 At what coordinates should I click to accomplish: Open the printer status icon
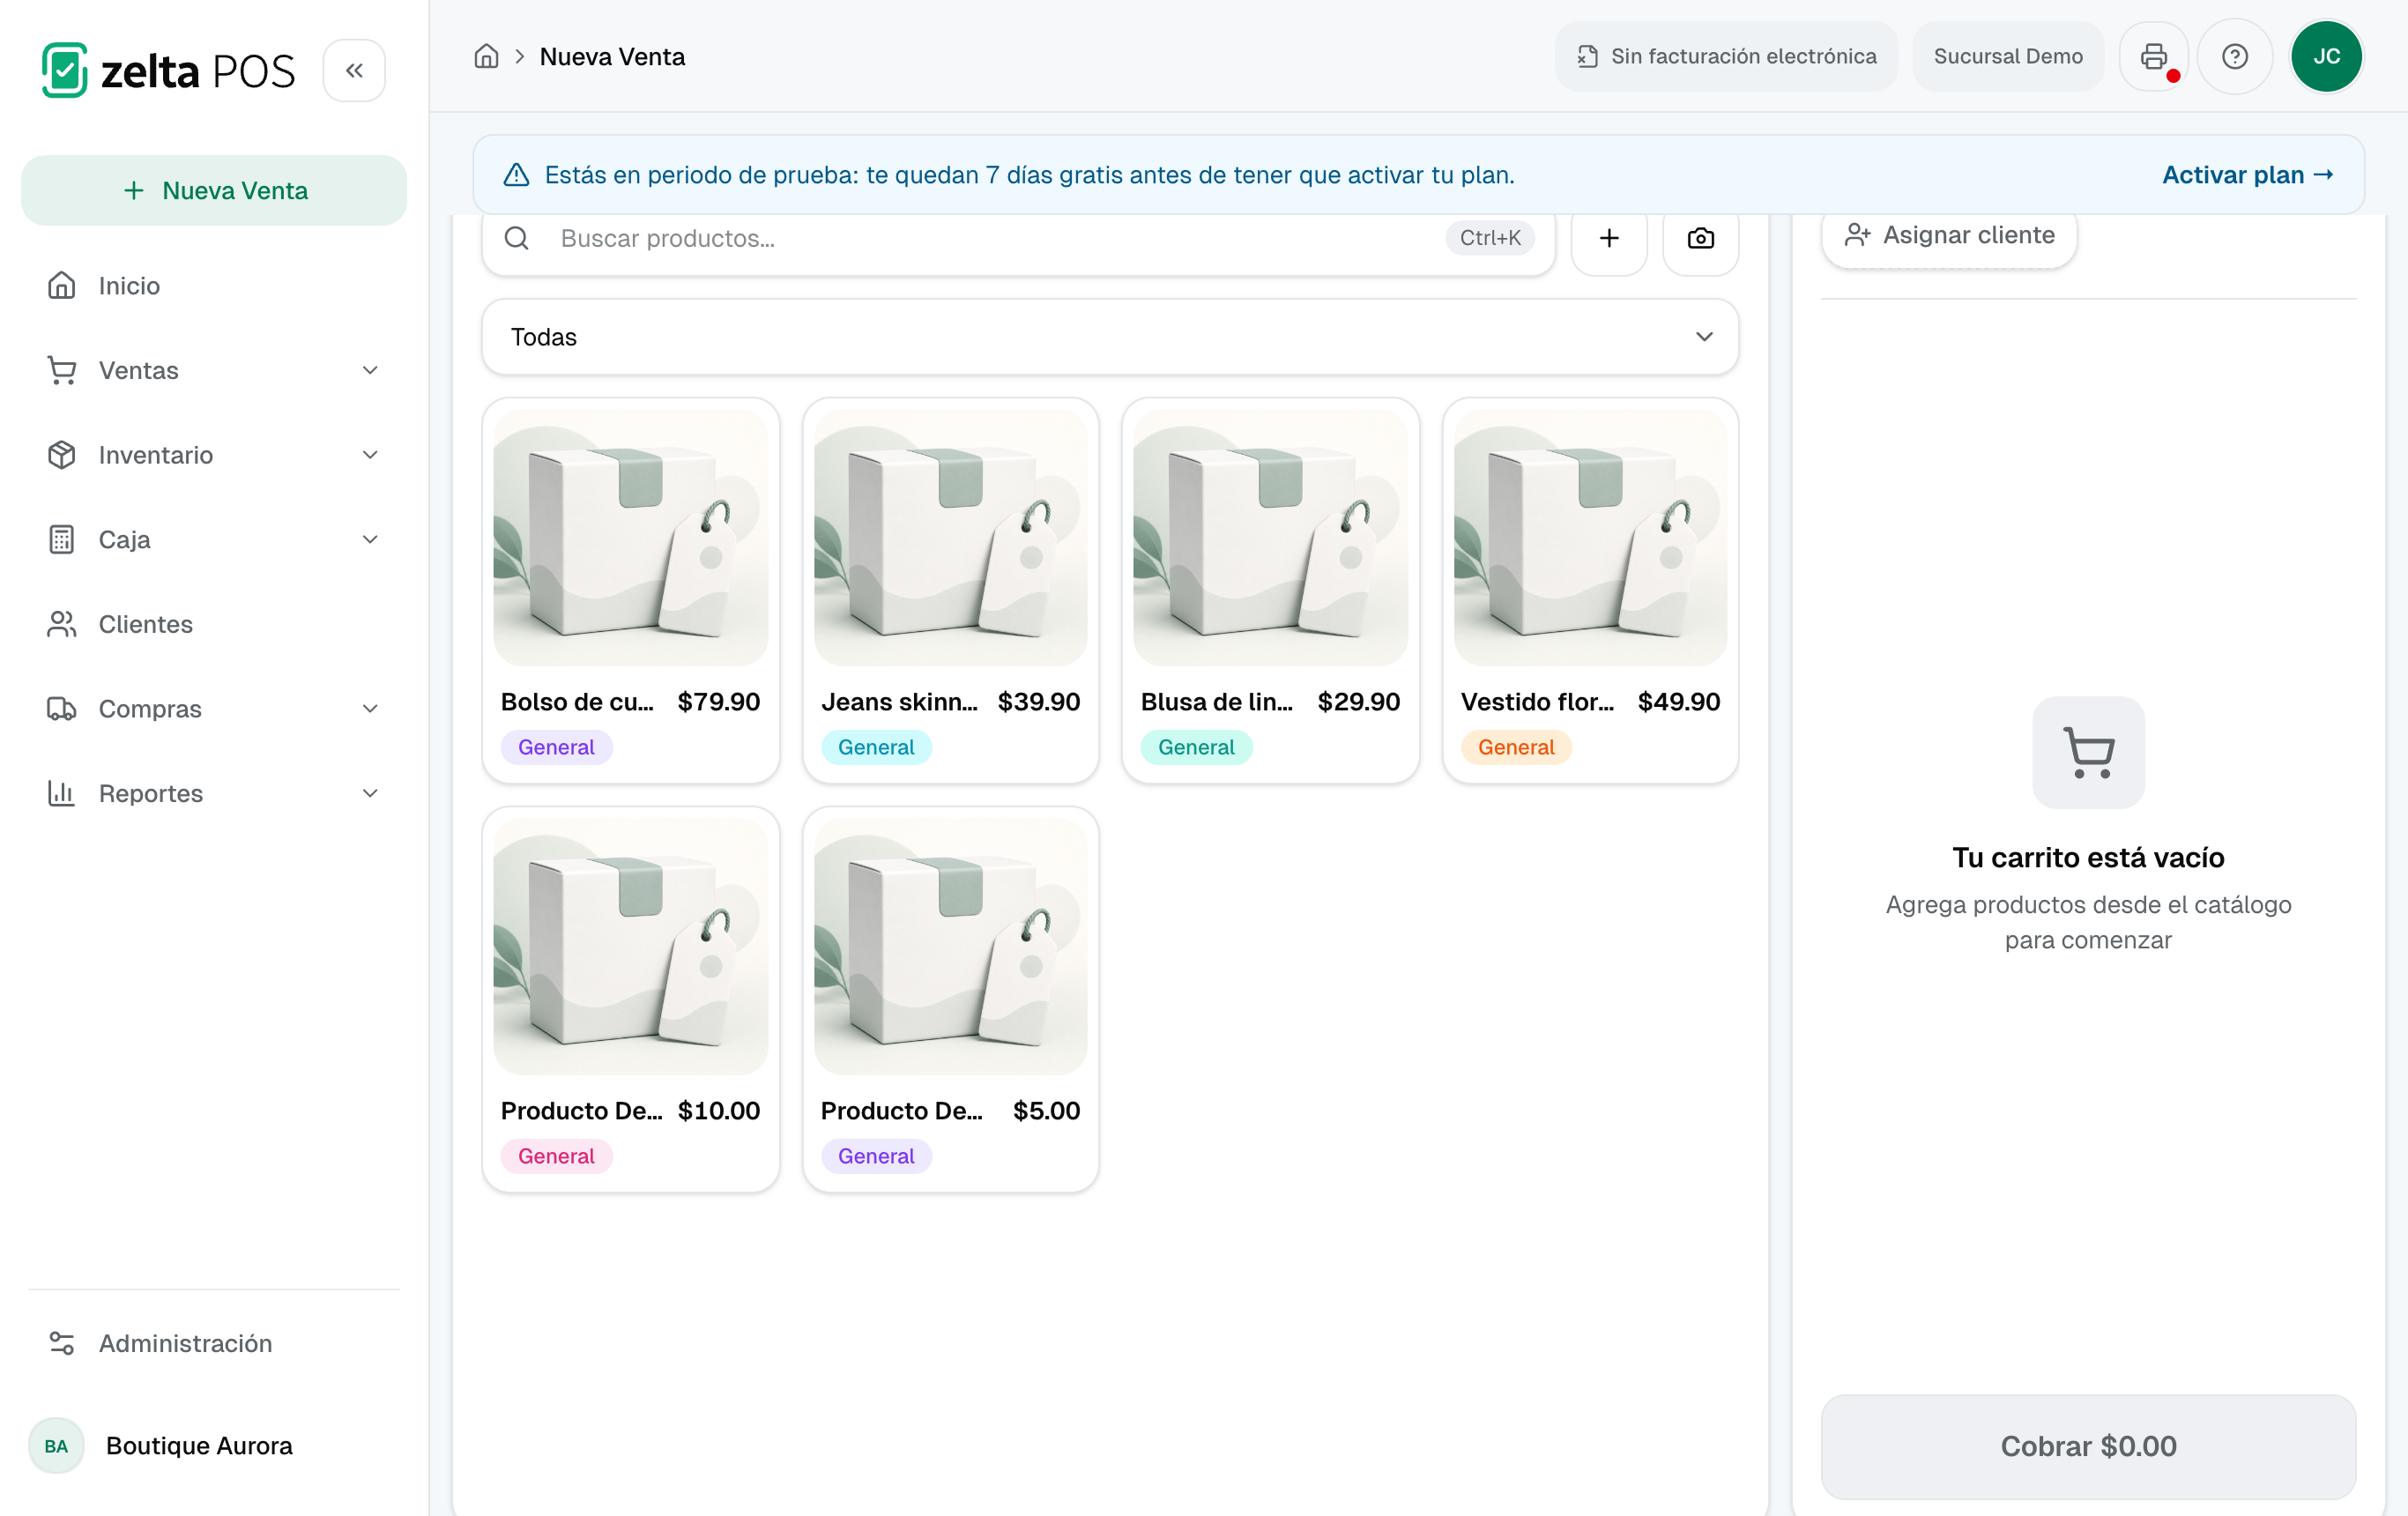coord(2154,56)
